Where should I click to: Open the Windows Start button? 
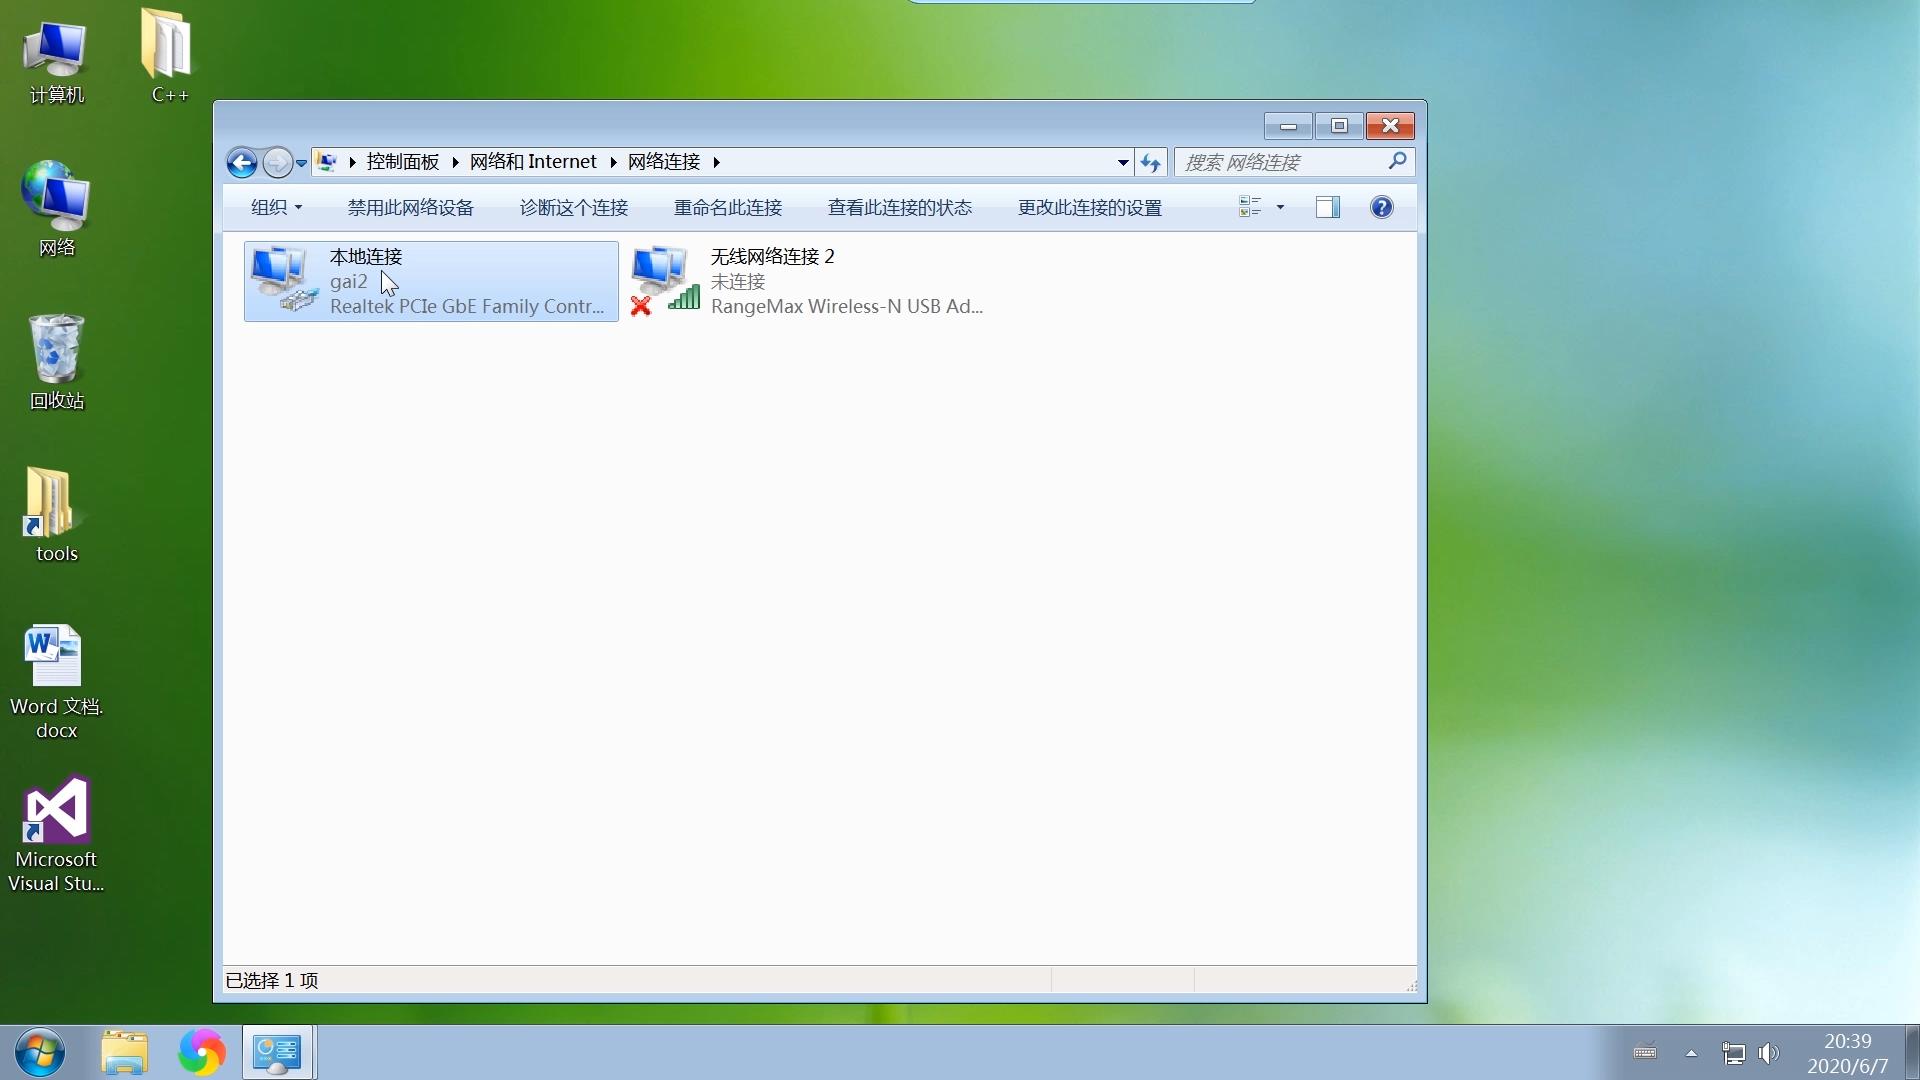pos(40,1052)
